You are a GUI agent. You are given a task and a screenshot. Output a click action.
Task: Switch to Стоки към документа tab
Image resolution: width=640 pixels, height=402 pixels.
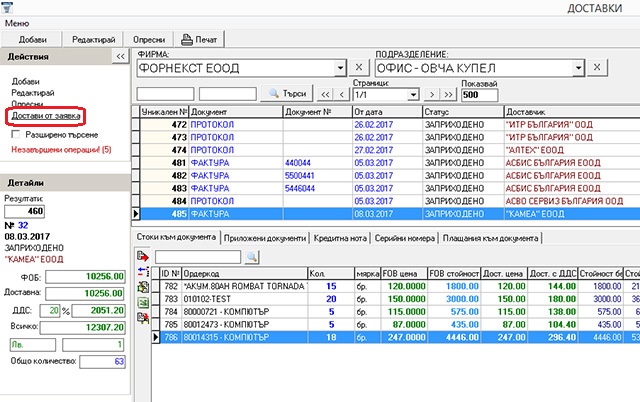pyautogui.click(x=176, y=237)
